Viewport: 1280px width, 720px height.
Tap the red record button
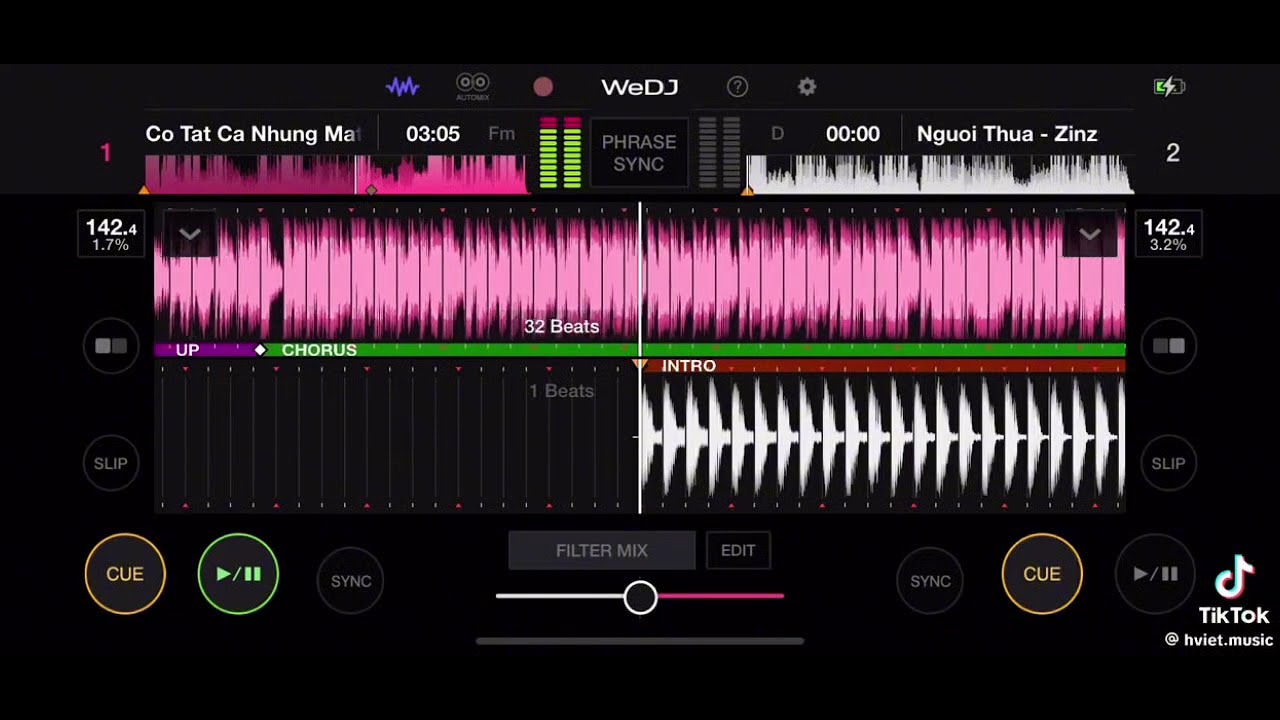(543, 87)
